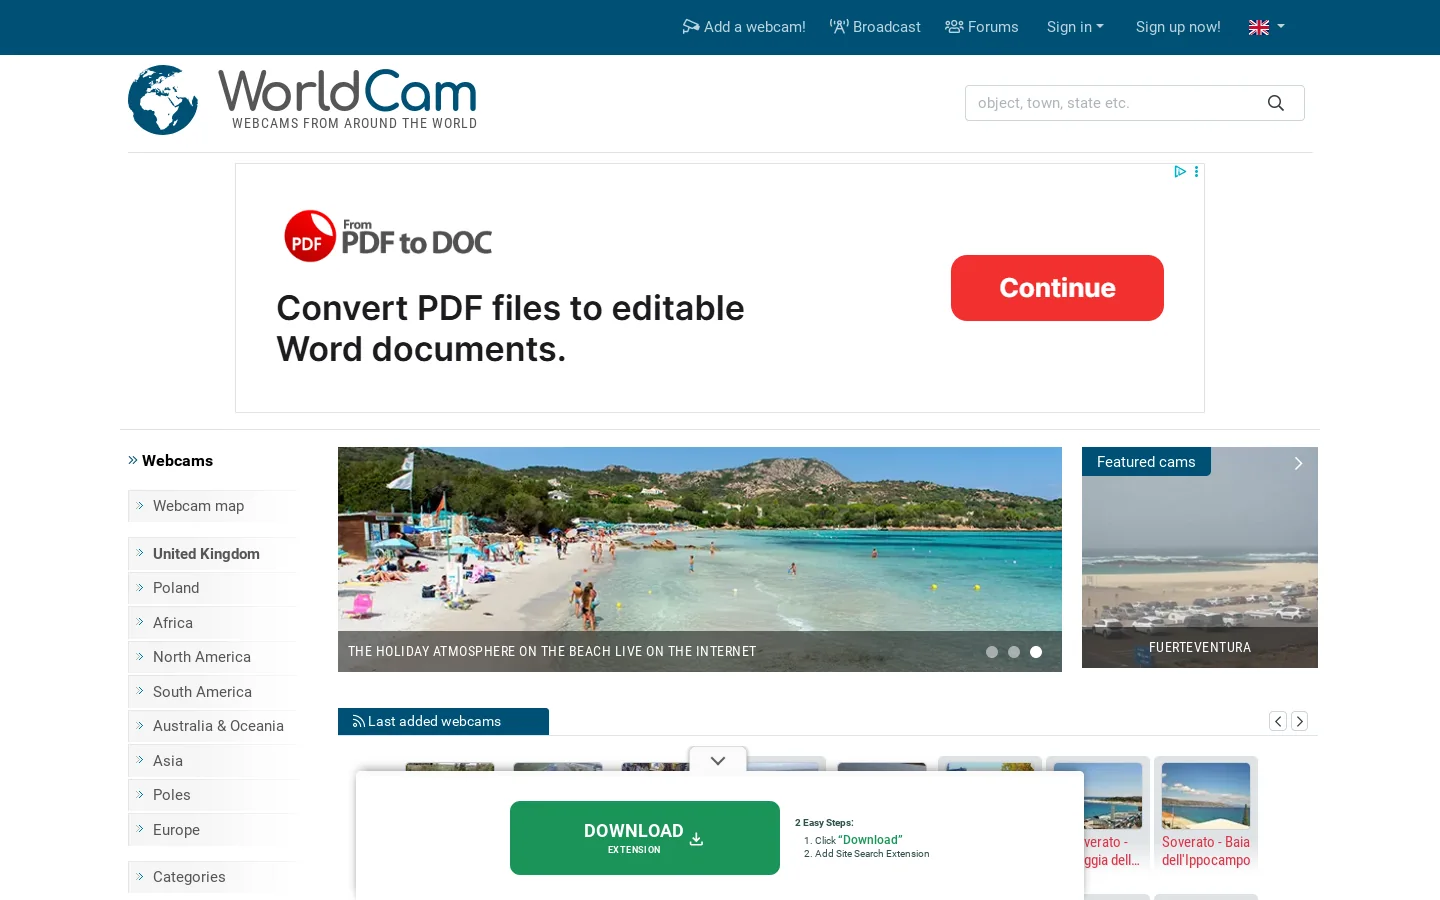Click the AdChoices triangle icon
The height and width of the screenshot is (900, 1440).
(1180, 172)
